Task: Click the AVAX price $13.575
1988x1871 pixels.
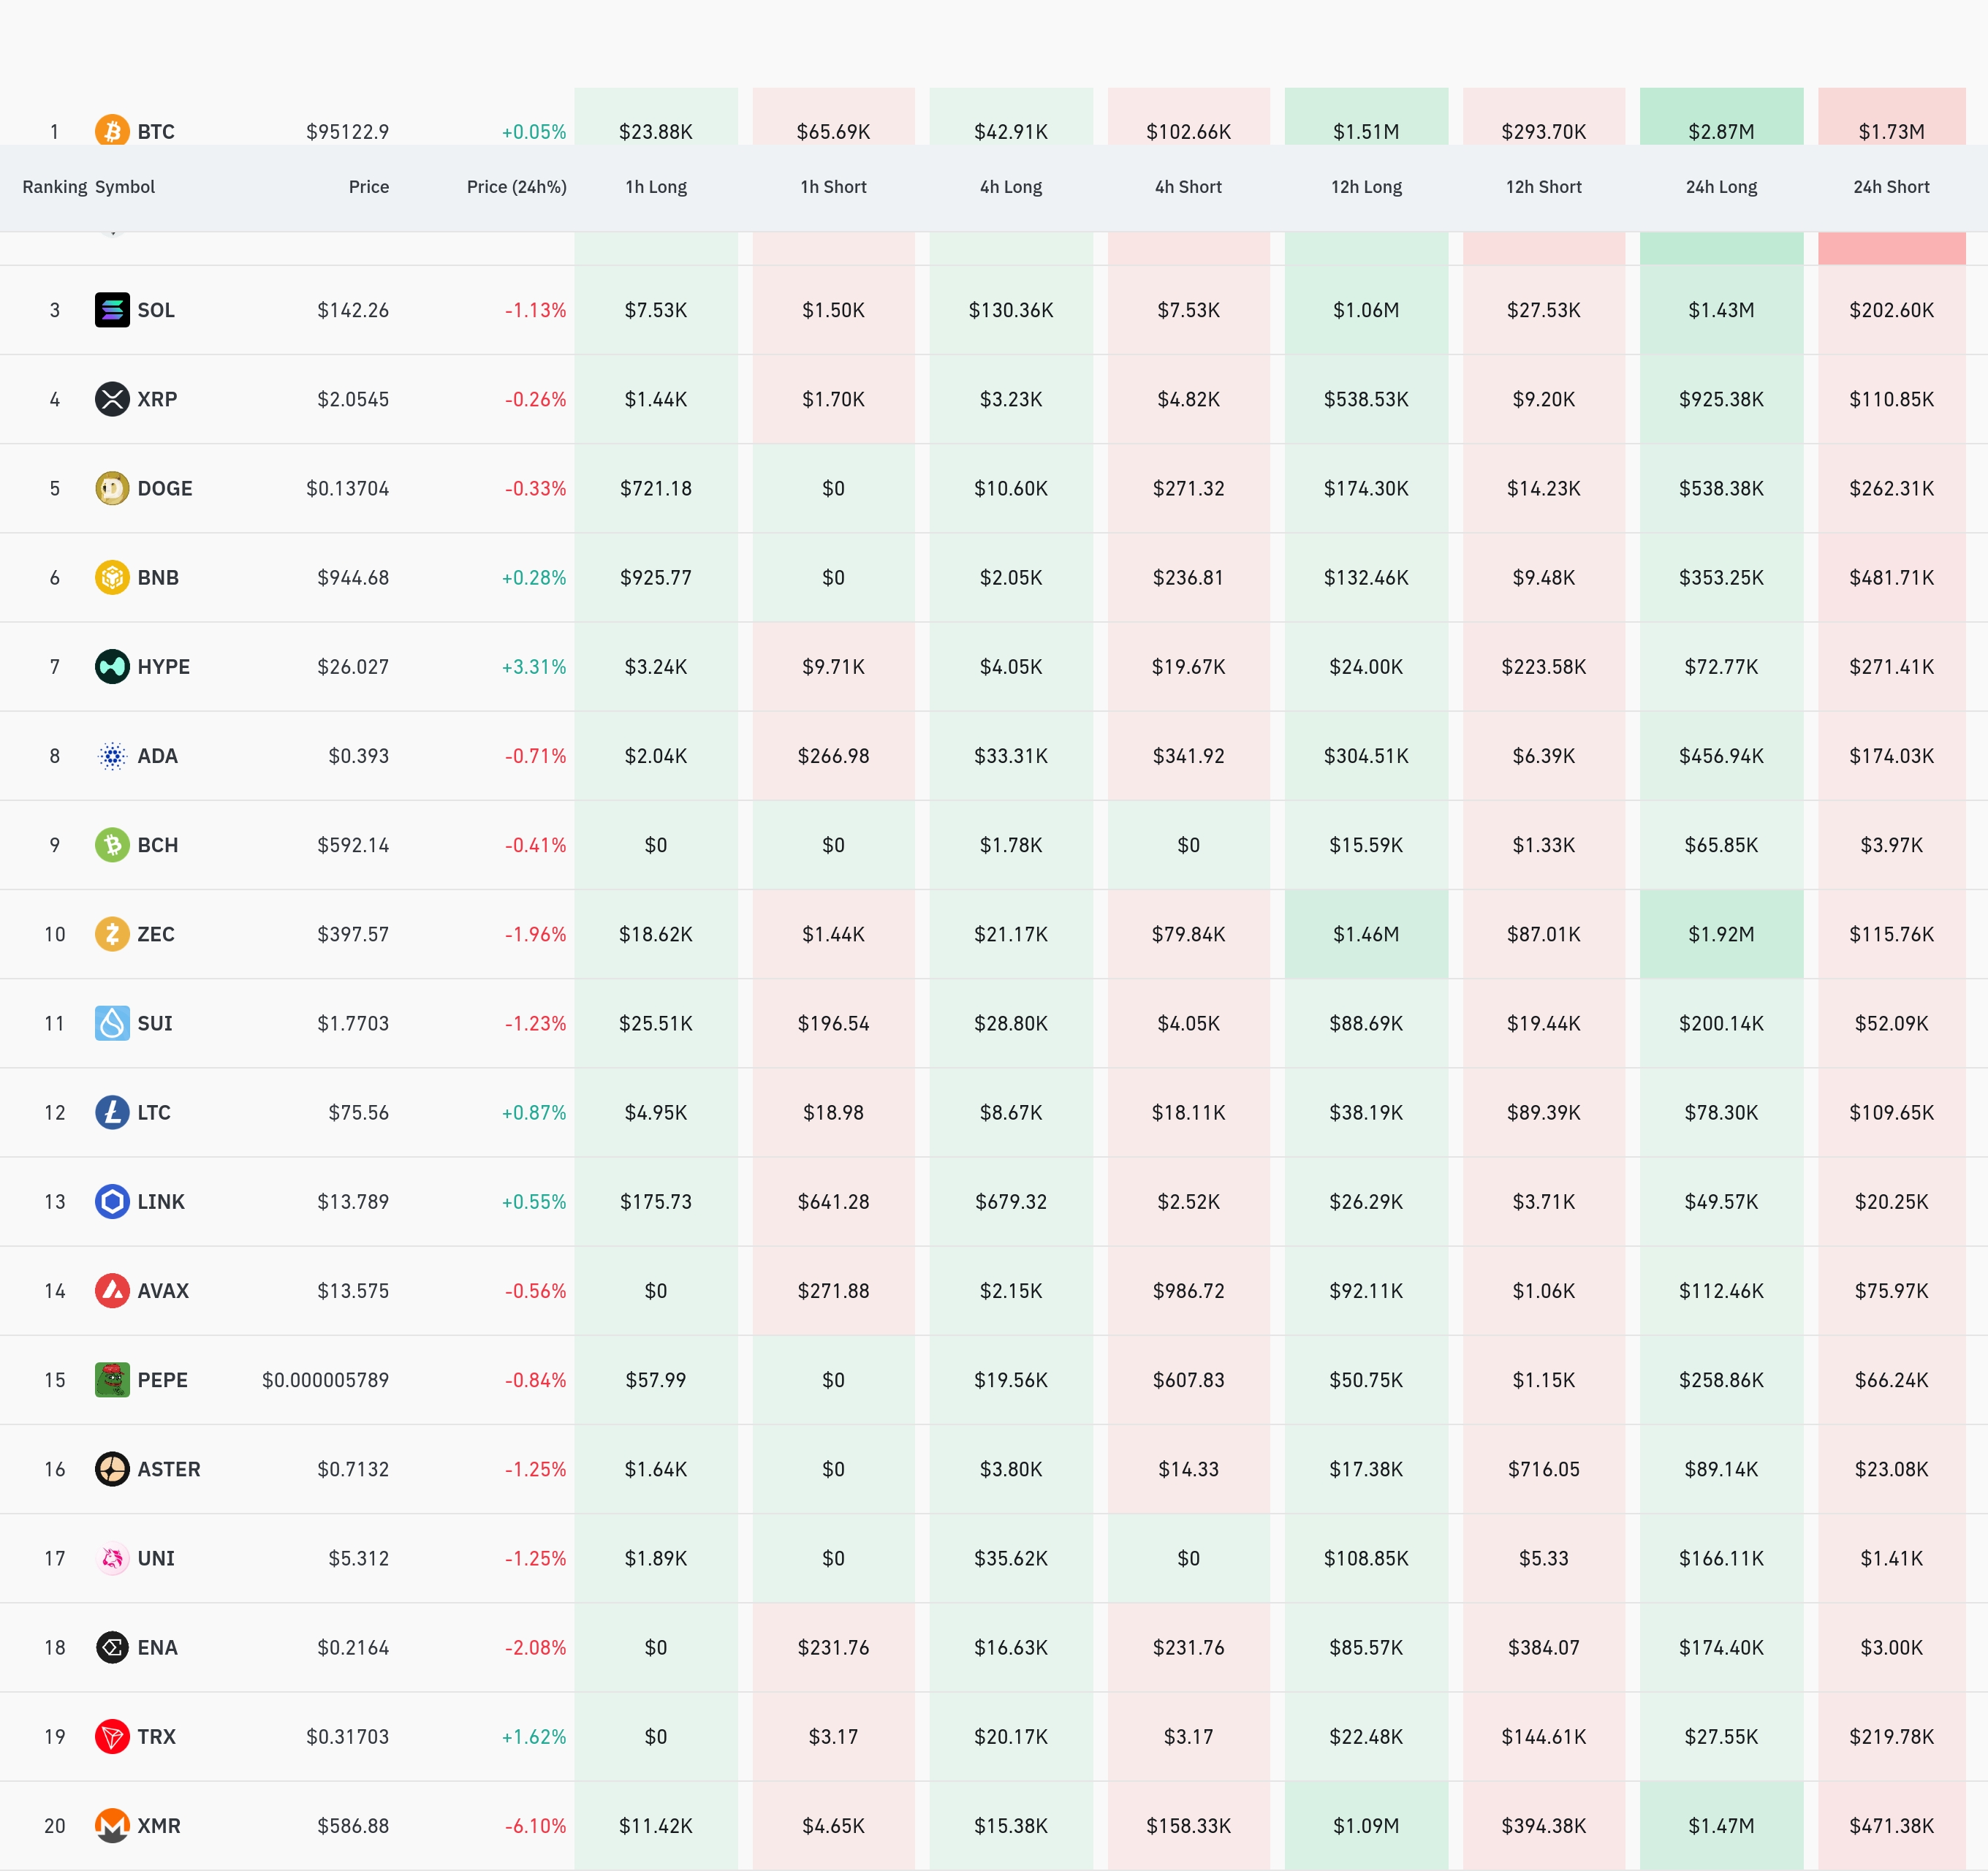Action: coord(353,1291)
